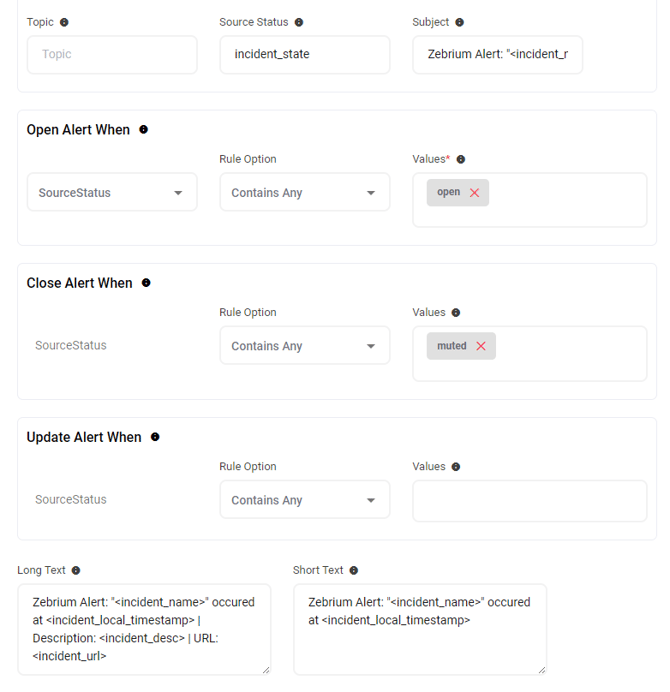Click the info icon beside Topic label
The height and width of the screenshot is (692, 670).
(x=65, y=22)
